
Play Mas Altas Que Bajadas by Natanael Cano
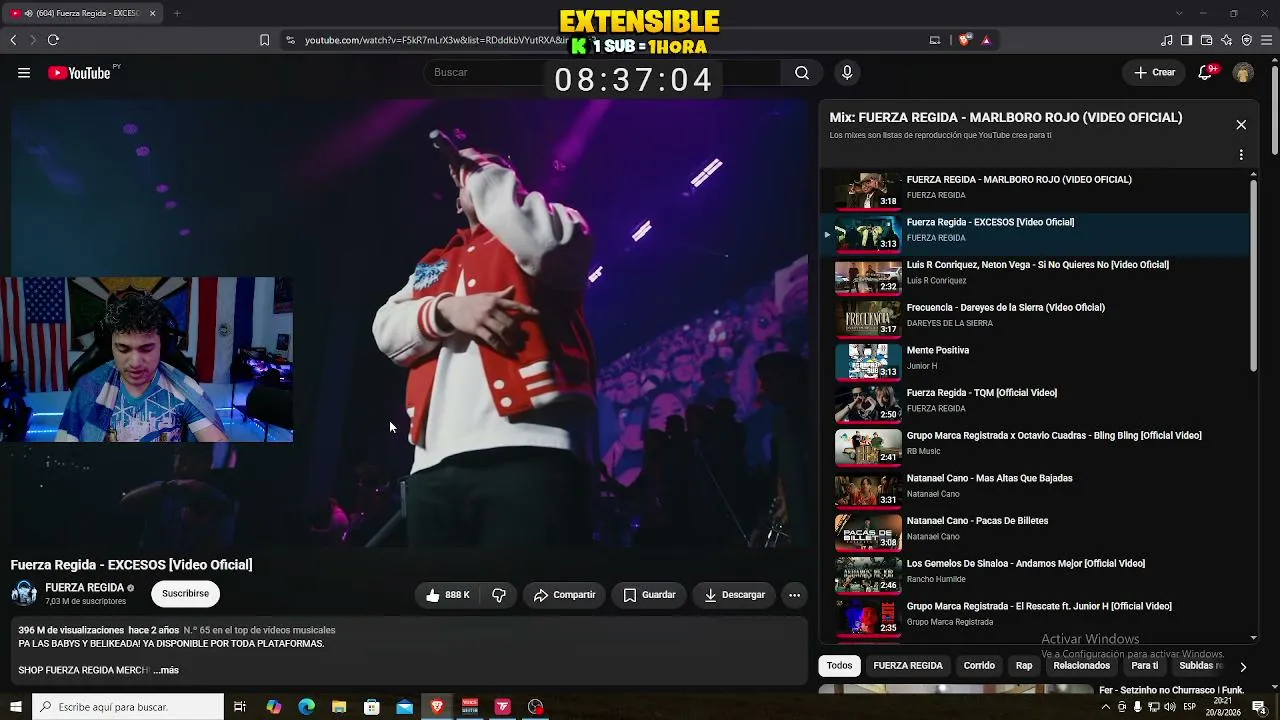click(x=1035, y=489)
